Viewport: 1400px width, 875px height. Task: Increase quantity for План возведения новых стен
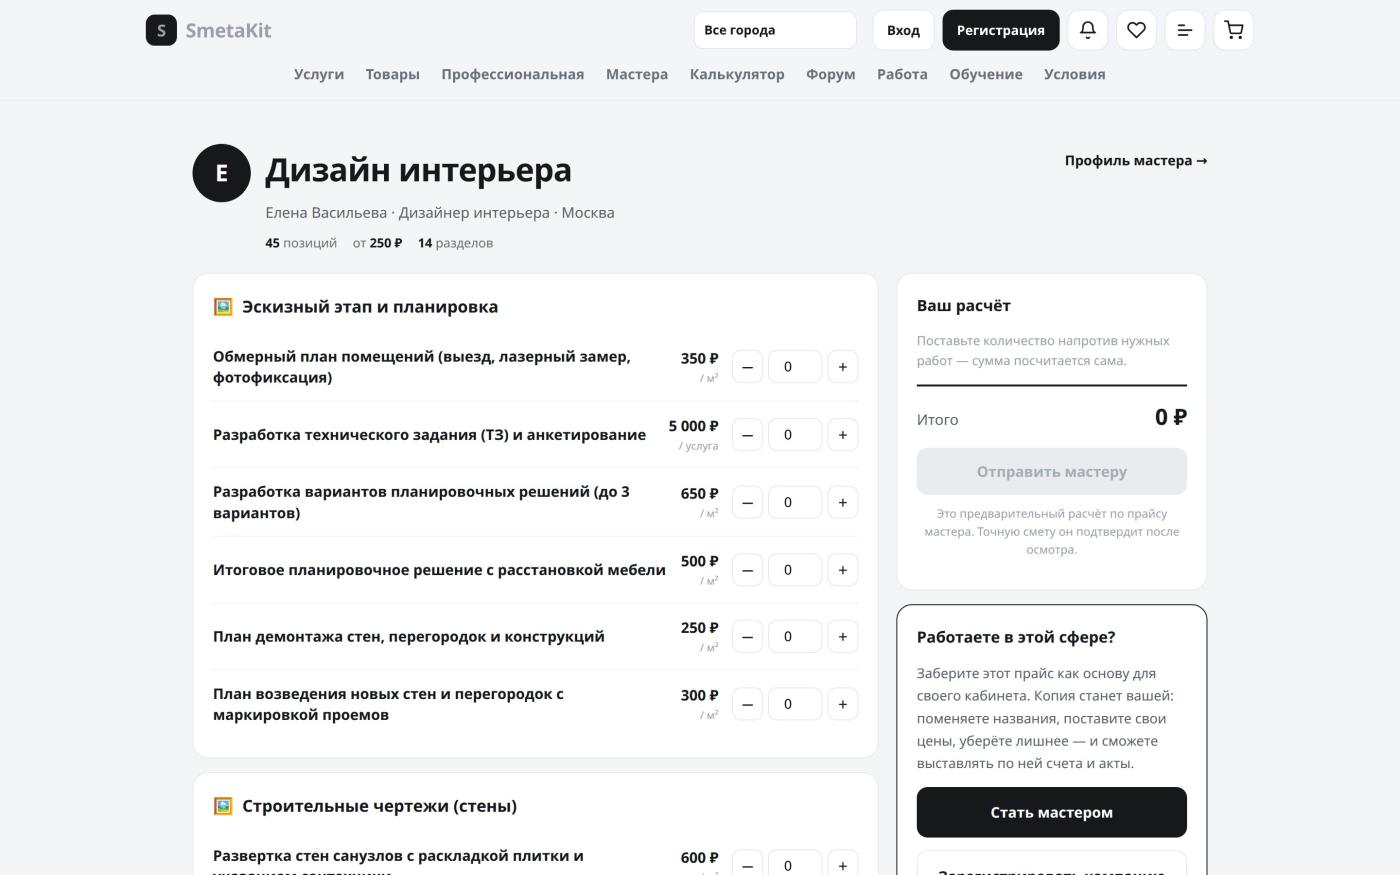[843, 704]
